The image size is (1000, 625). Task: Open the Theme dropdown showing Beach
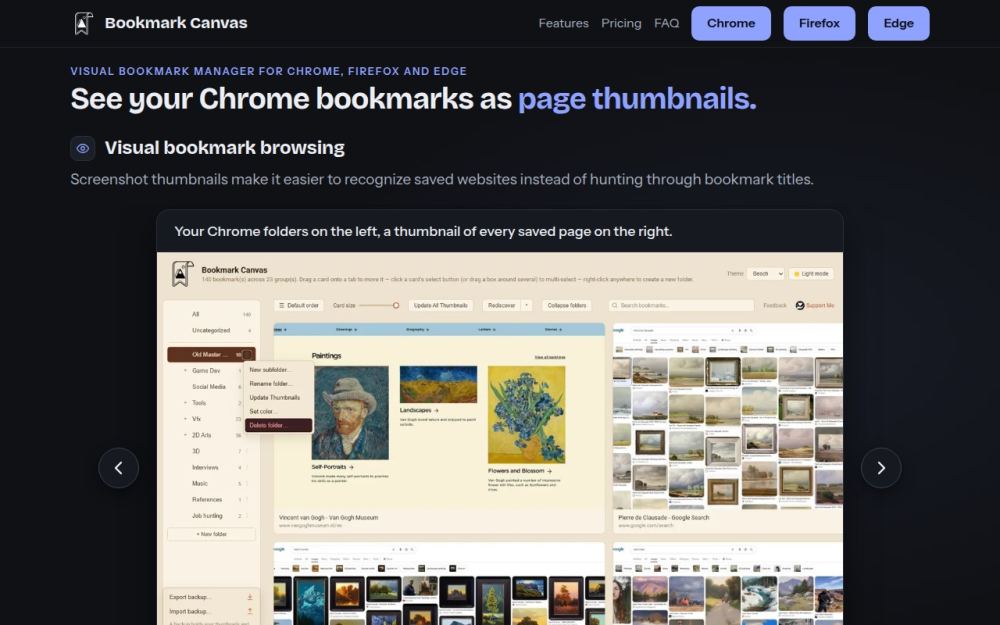[x=765, y=274]
